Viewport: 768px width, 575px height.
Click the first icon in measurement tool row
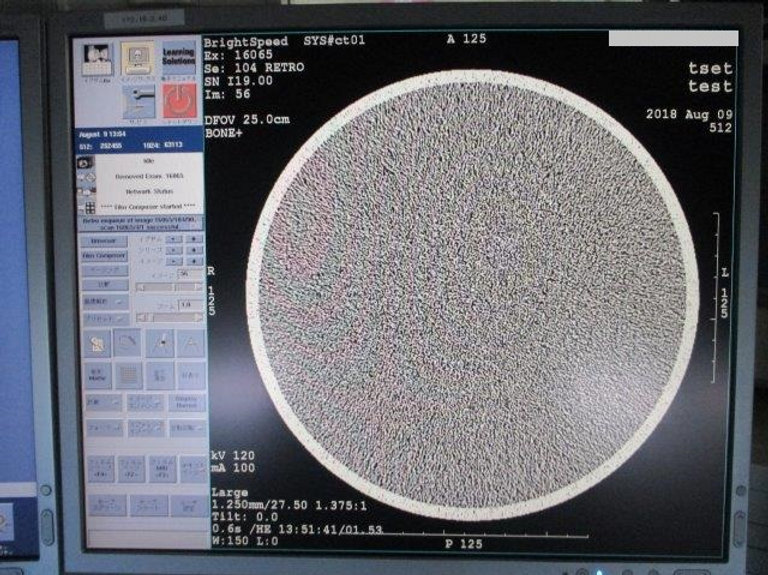coord(97,343)
